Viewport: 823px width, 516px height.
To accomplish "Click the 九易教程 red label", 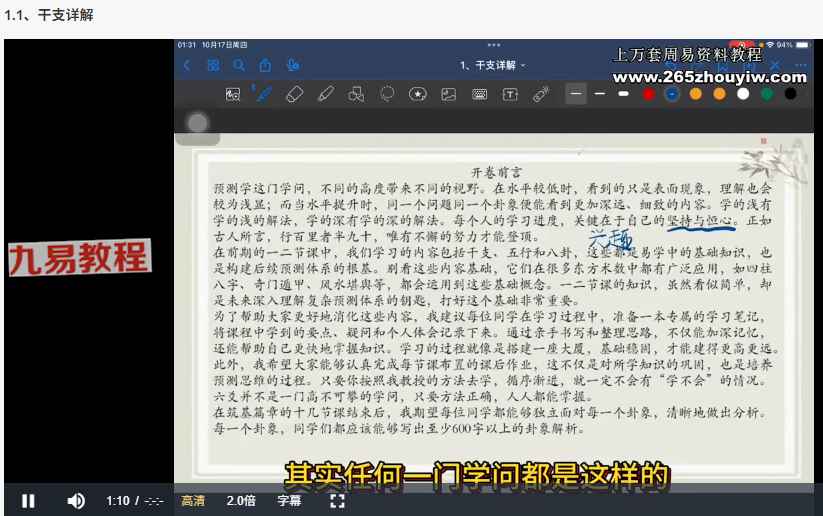I will coord(80,258).
